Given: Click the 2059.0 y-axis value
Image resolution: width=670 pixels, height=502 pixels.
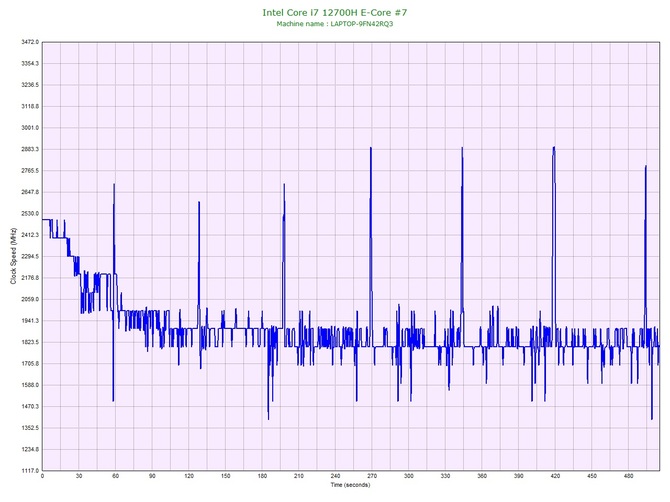Looking at the screenshot, I should click(30, 299).
